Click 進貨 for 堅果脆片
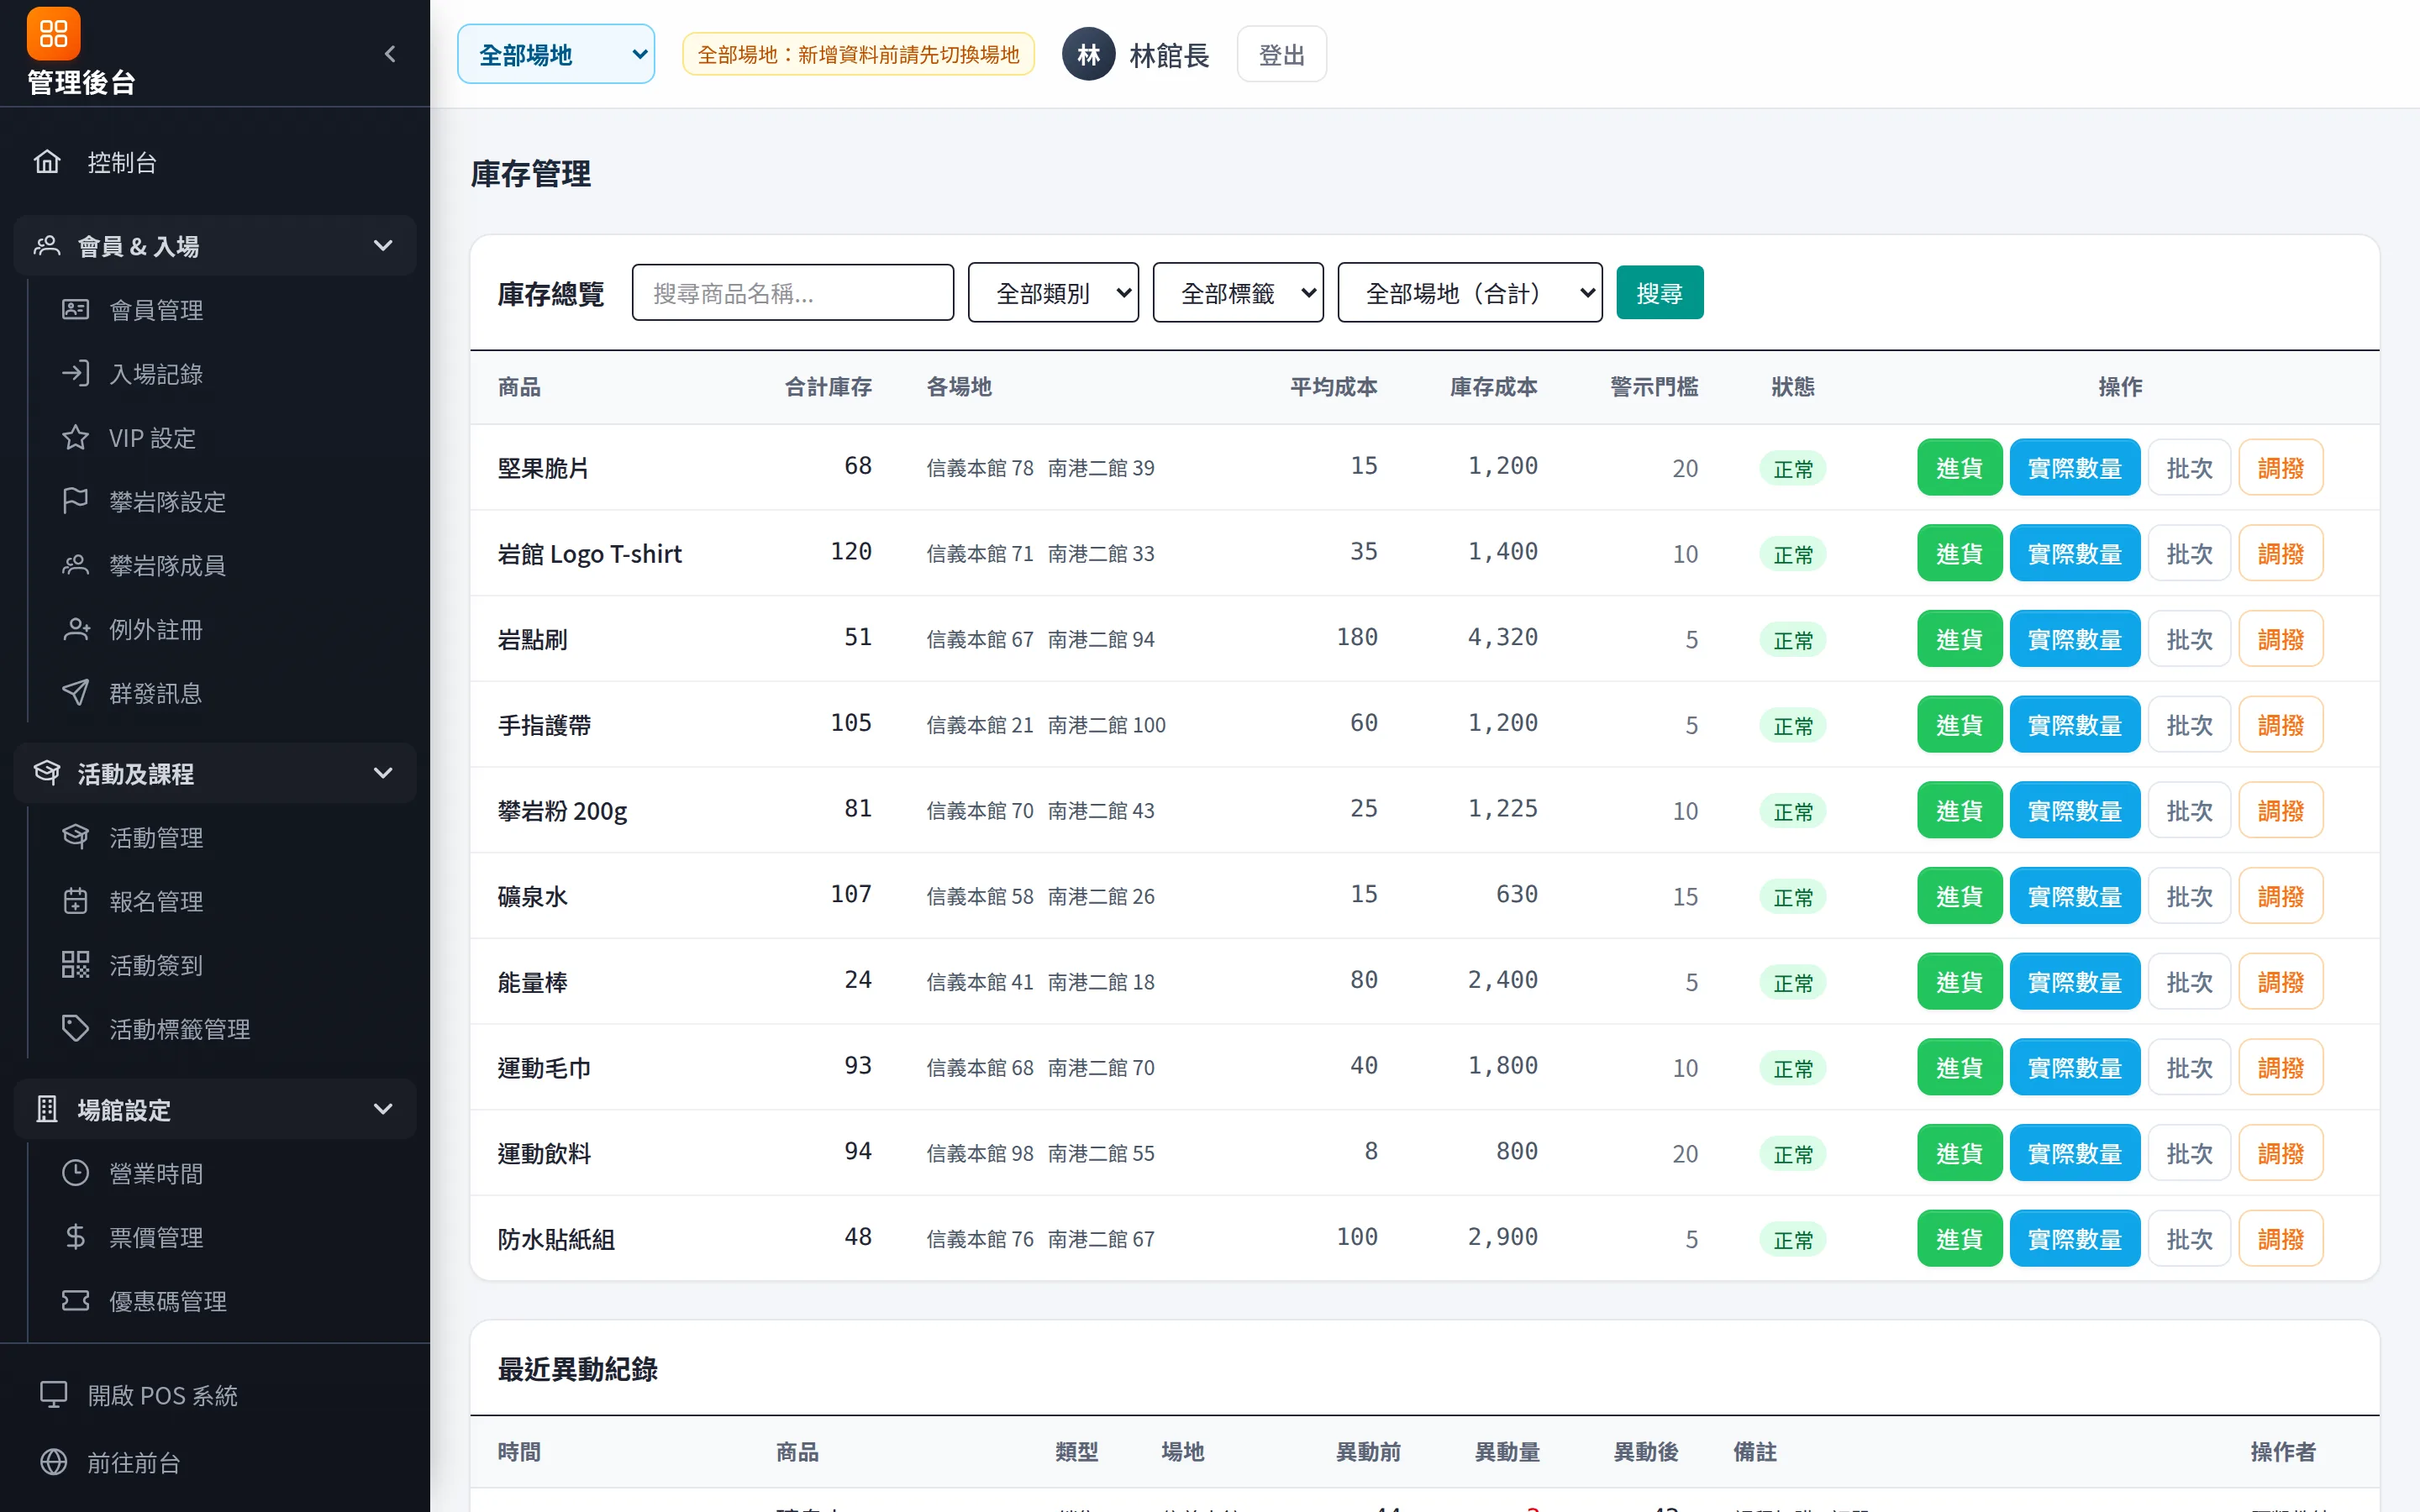The height and width of the screenshot is (1512, 2420). tap(1959, 467)
